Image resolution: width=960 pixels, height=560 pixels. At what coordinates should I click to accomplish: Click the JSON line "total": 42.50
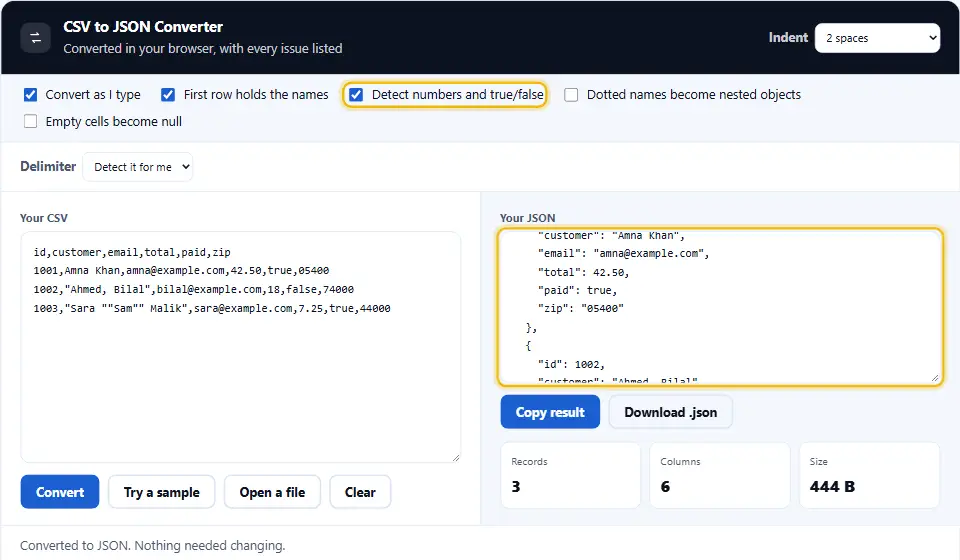583,272
